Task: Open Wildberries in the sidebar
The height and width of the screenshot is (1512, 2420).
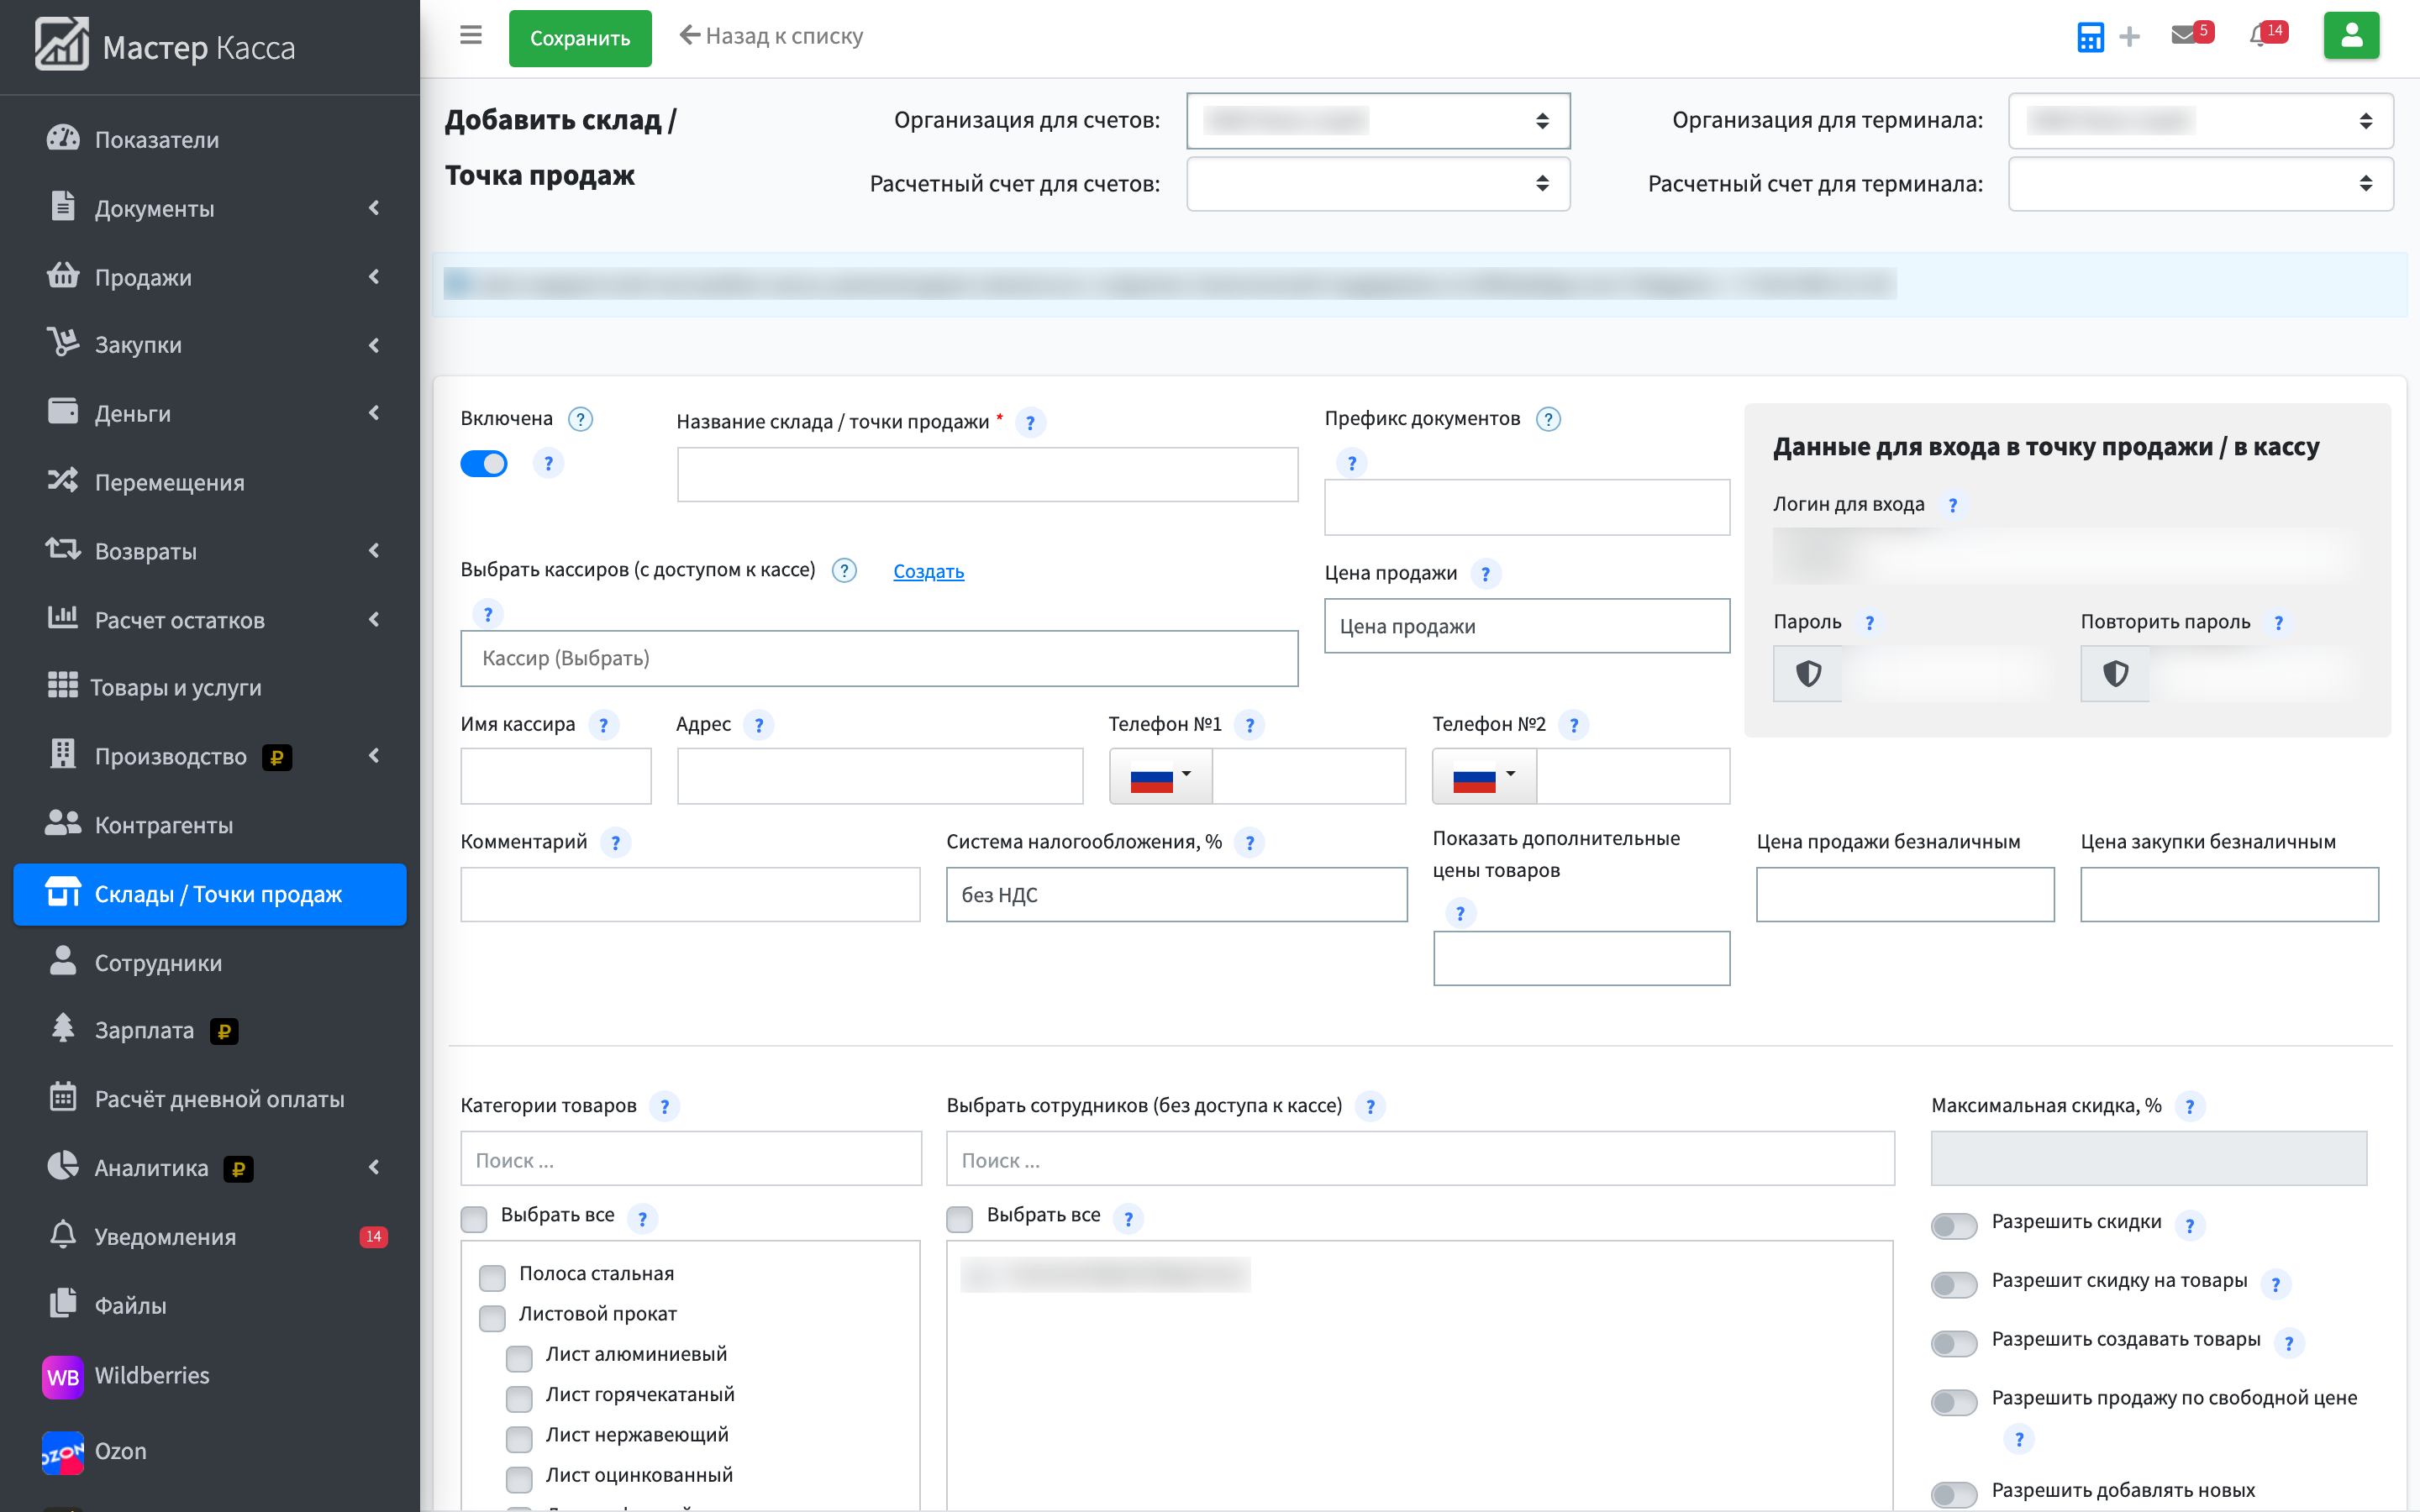Action: 210,1375
